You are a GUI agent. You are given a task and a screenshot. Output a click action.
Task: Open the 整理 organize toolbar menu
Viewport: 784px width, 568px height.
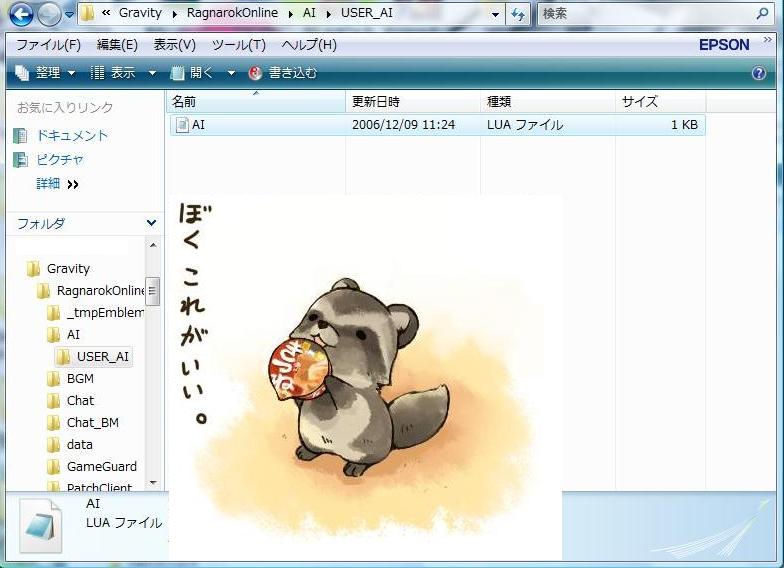(x=45, y=73)
